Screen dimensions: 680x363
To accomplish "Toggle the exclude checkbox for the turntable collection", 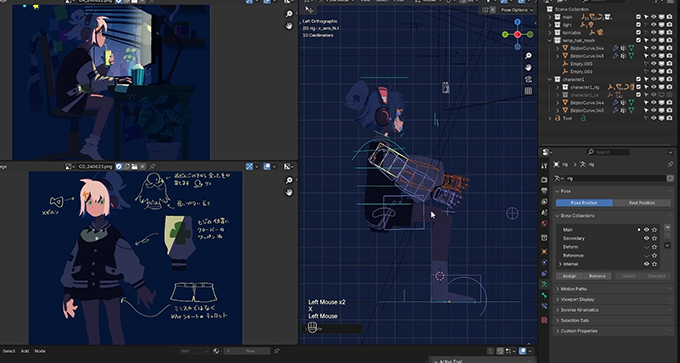I will [638, 33].
